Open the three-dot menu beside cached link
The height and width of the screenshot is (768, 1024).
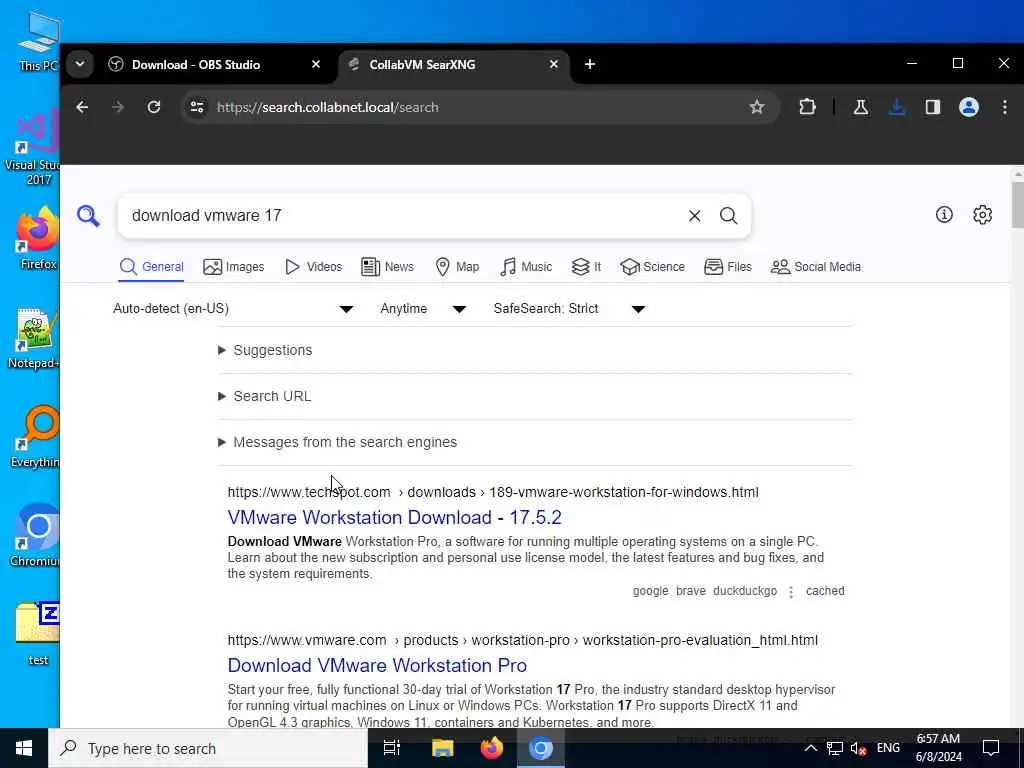coord(792,592)
